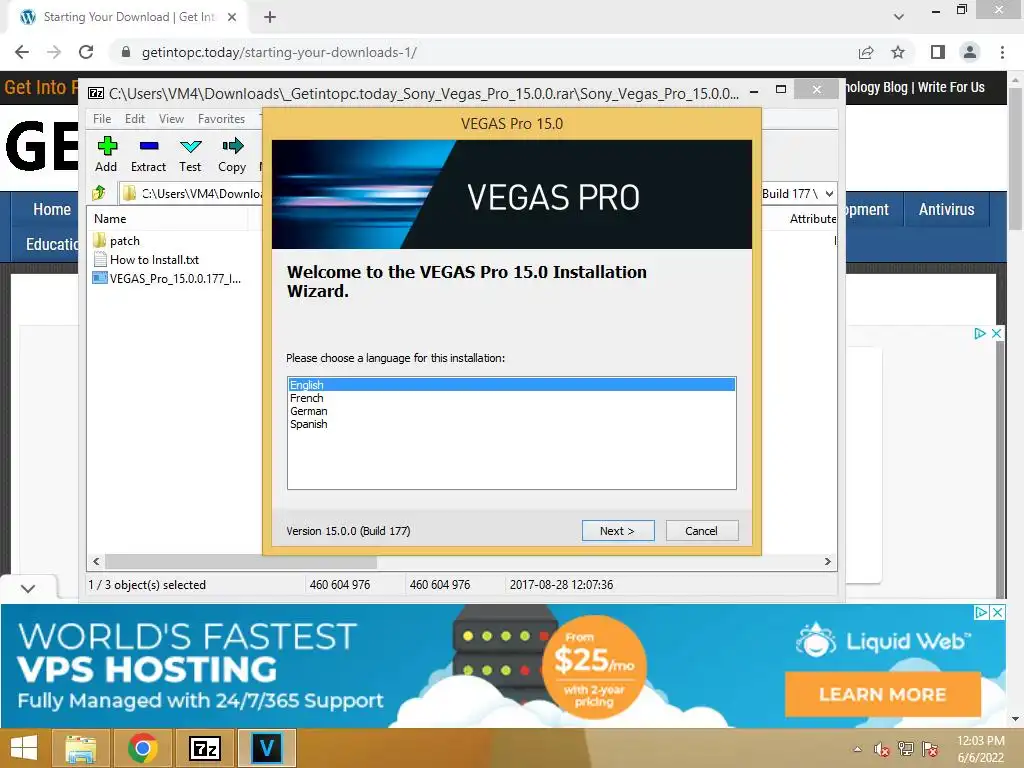Switch to 7-Zip in the taskbar

click(x=204, y=748)
